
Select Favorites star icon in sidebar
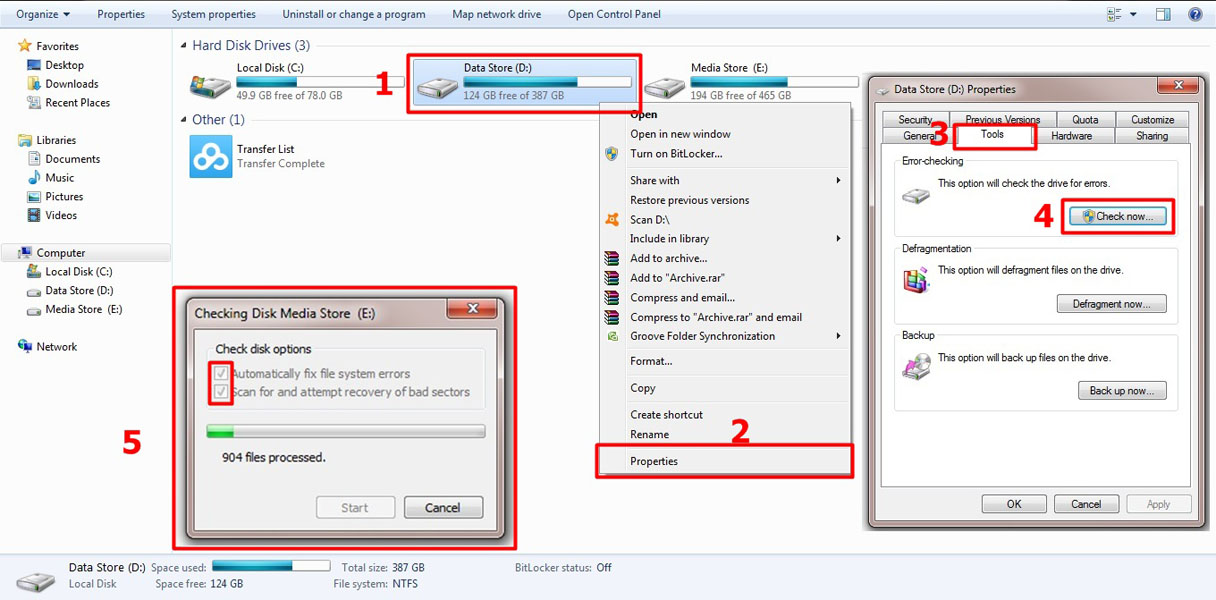coord(25,46)
